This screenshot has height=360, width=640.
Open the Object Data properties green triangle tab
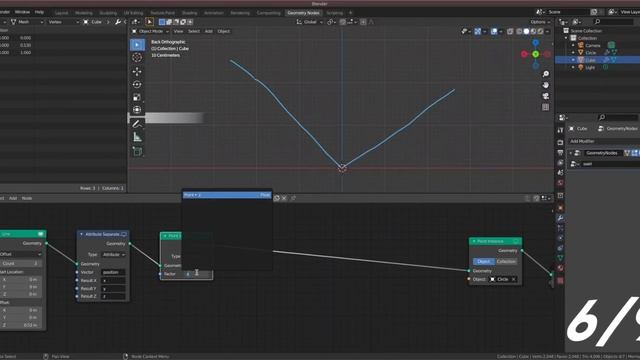[560, 258]
